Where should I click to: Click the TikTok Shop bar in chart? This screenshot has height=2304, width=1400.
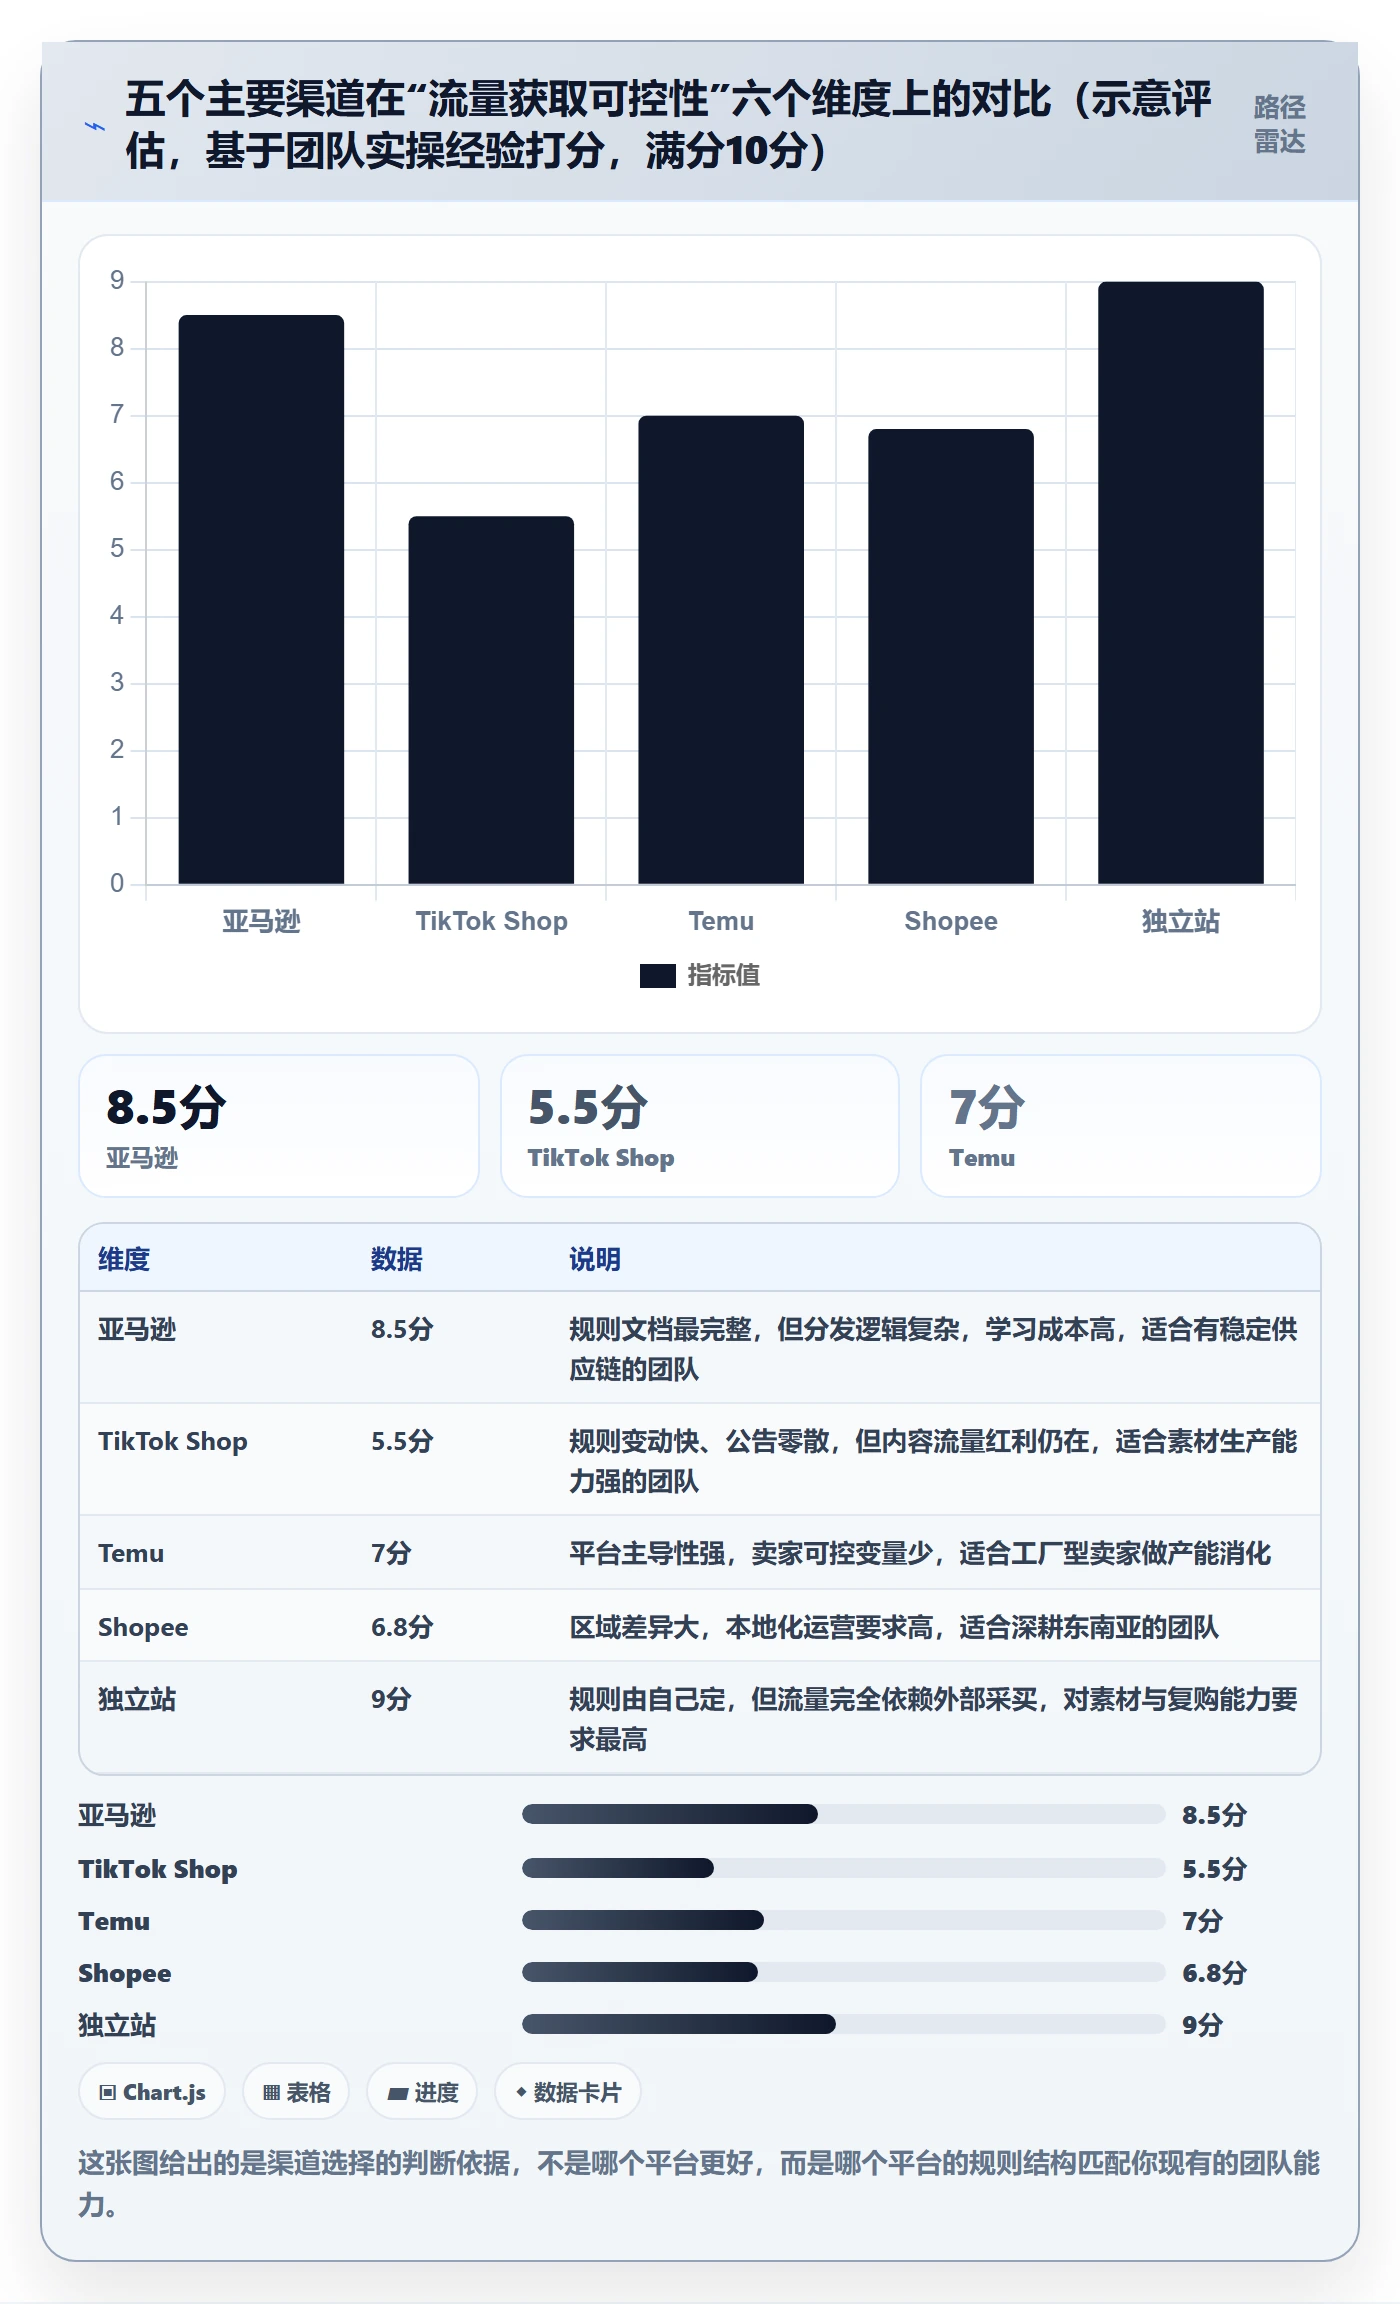click(x=491, y=700)
